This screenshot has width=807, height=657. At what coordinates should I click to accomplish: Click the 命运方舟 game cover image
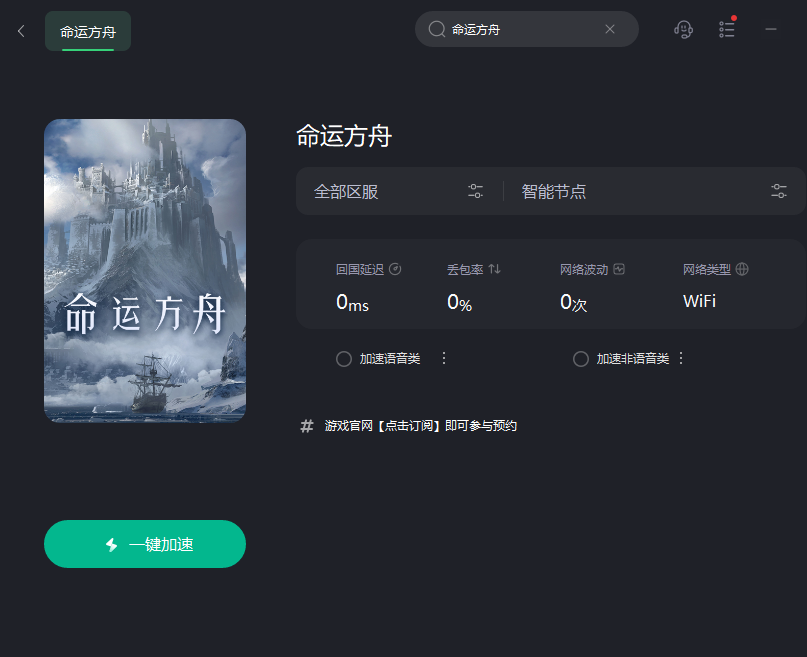(x=145, y=271)
